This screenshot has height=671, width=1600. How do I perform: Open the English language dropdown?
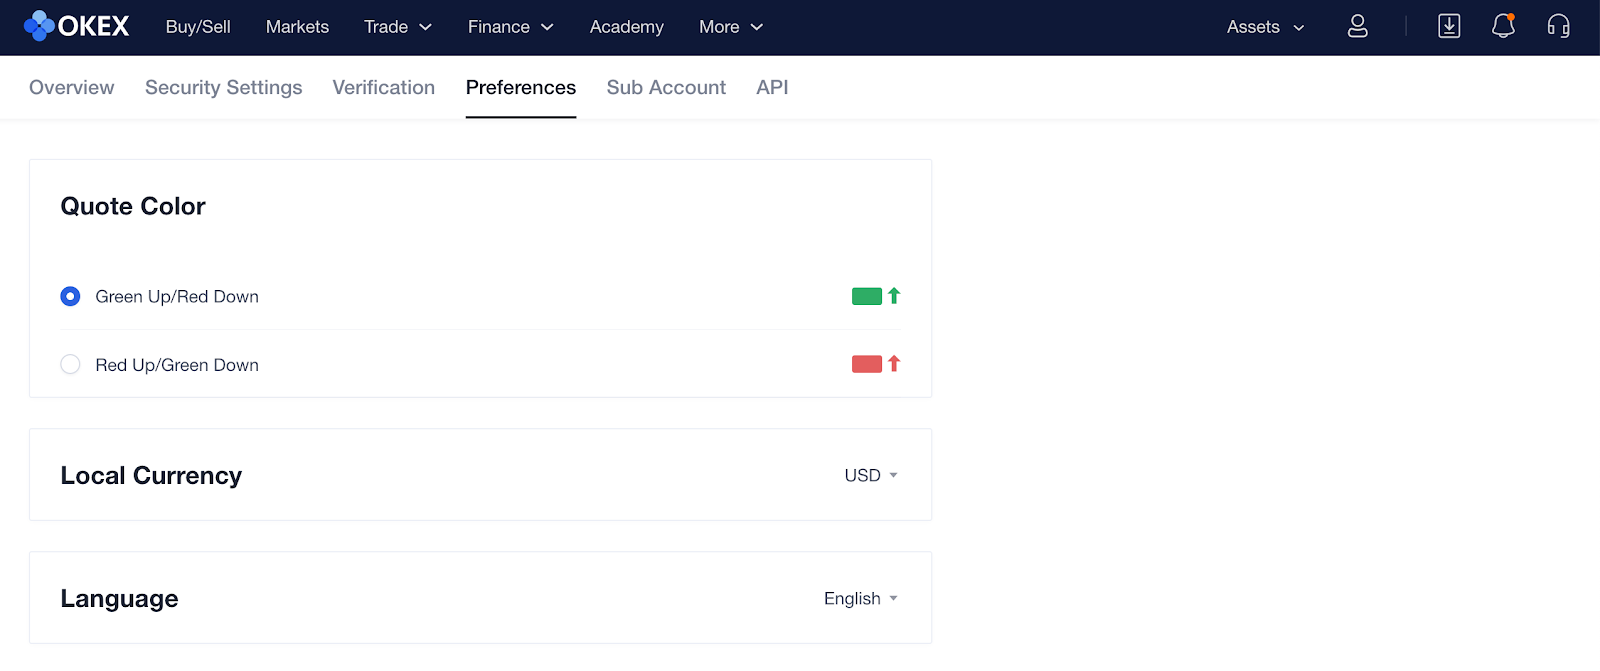tap(860, 598)
